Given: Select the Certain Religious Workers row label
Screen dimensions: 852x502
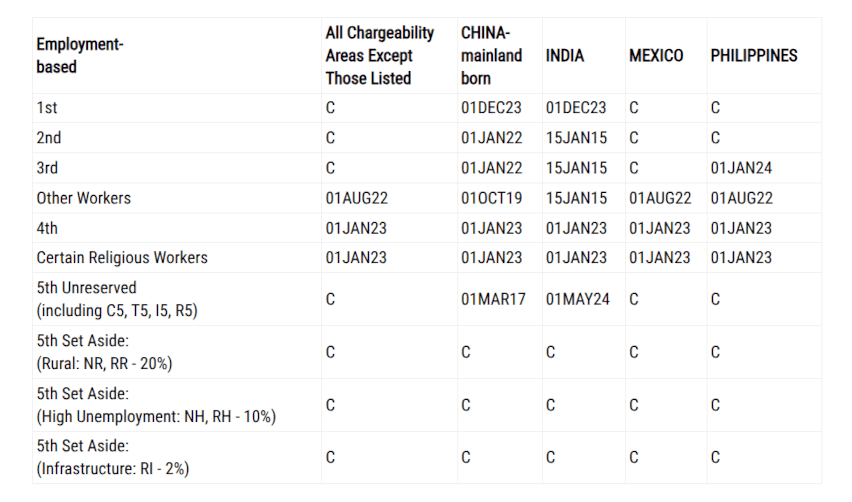Looking at the screenshot, I should tap(122, 258).
